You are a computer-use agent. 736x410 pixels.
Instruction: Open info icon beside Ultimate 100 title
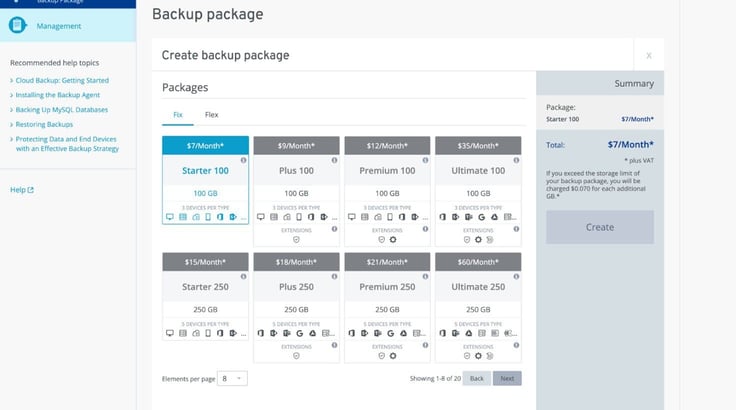pos(516,160)
